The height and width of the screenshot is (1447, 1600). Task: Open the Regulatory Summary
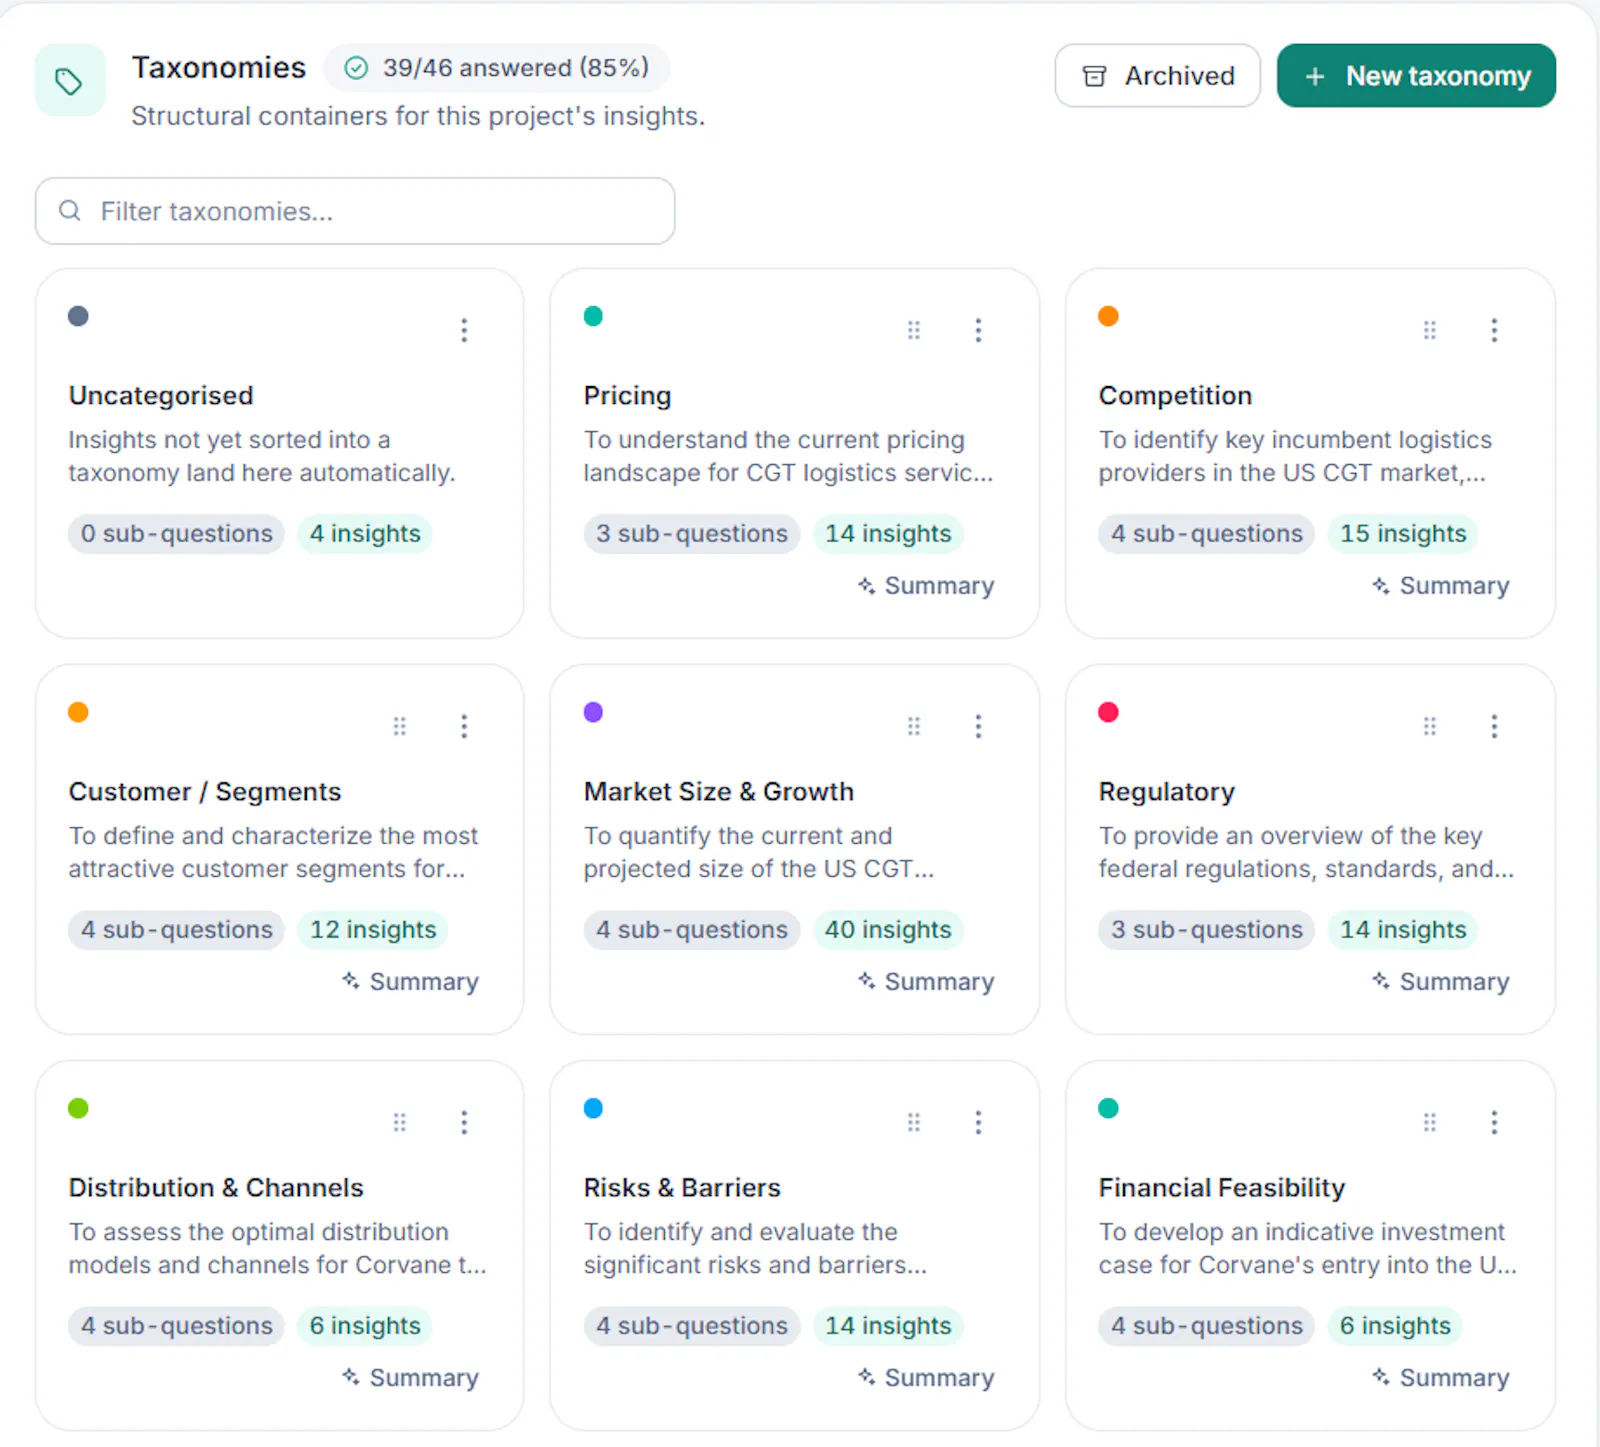point(1441,981)
